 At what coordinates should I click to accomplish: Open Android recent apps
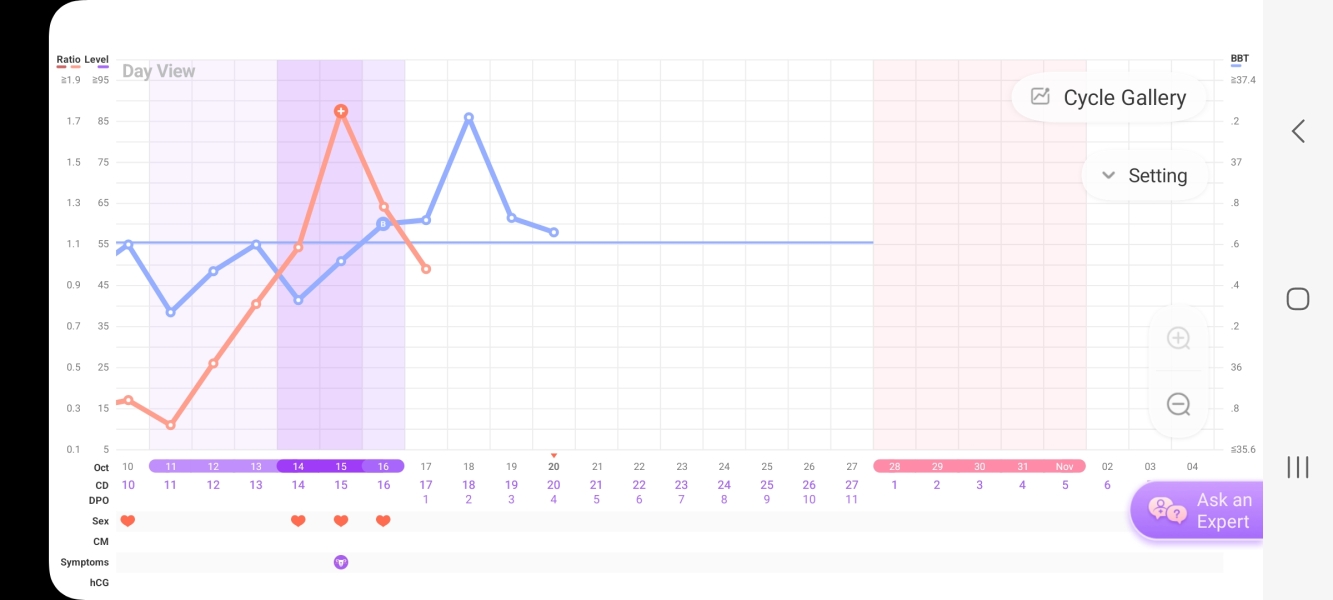1298,467
